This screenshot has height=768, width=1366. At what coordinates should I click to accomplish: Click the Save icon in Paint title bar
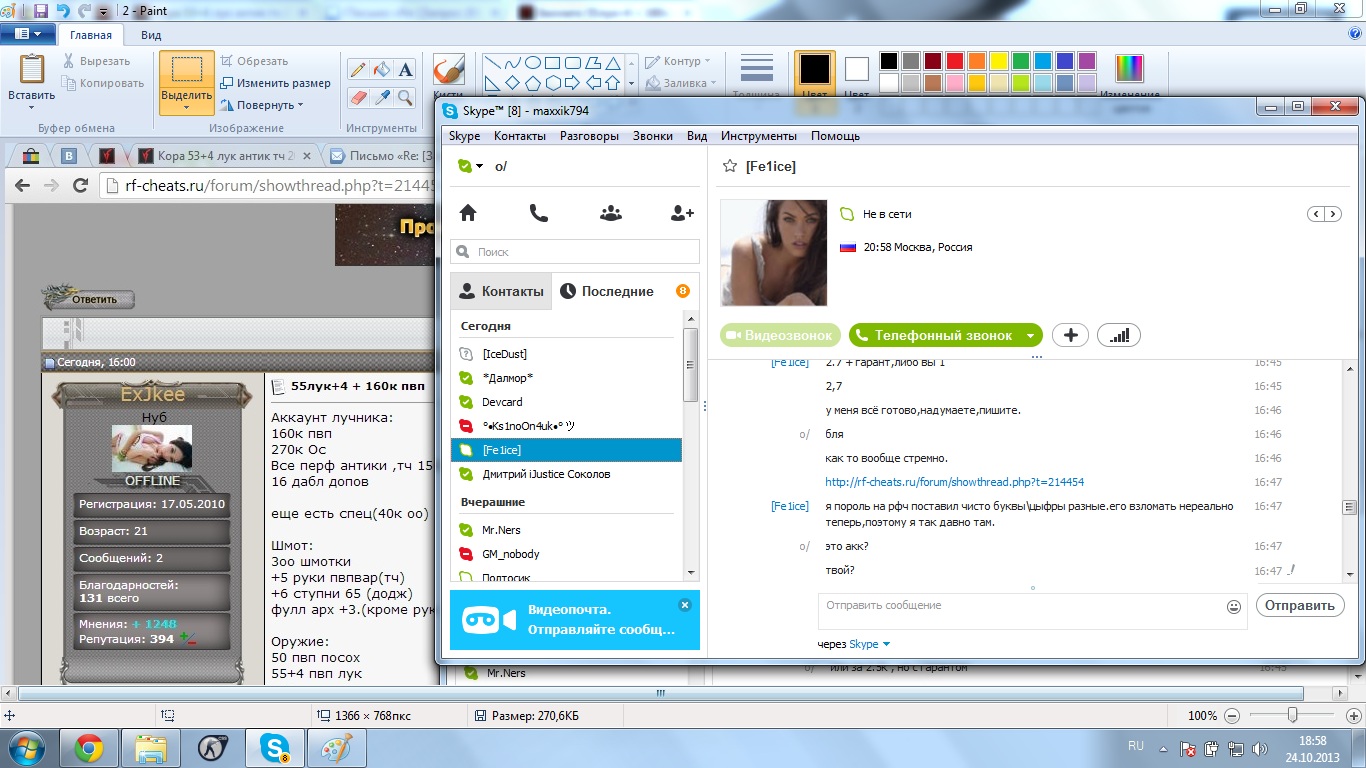point(41,11)
